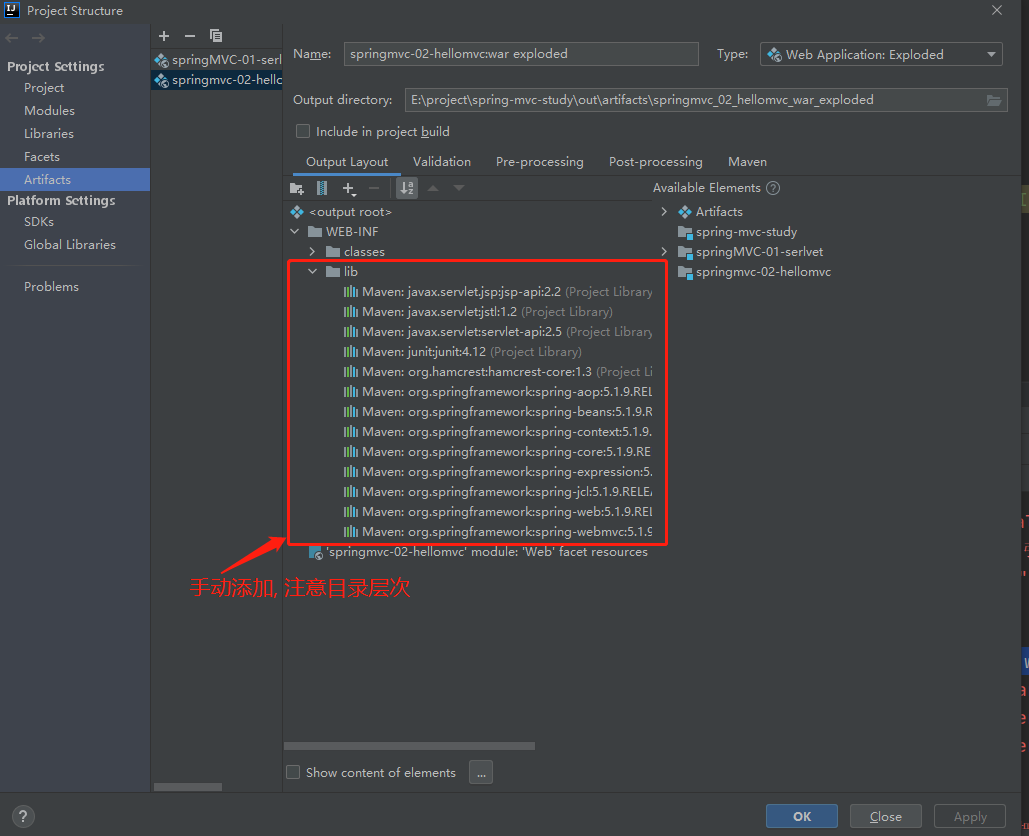This screenshot has height=836, width=1029.
Task: Click the Add artifact plus icon
Action: (x=164, y=36)
